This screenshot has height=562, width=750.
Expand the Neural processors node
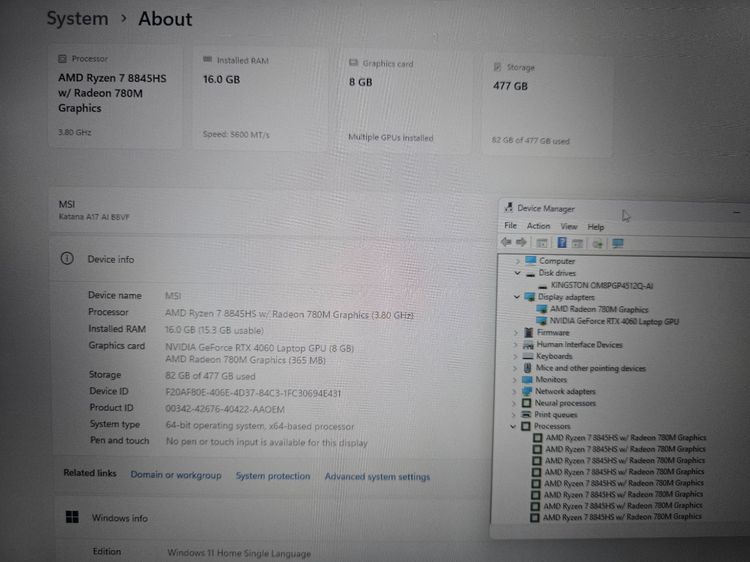[514, 403]
